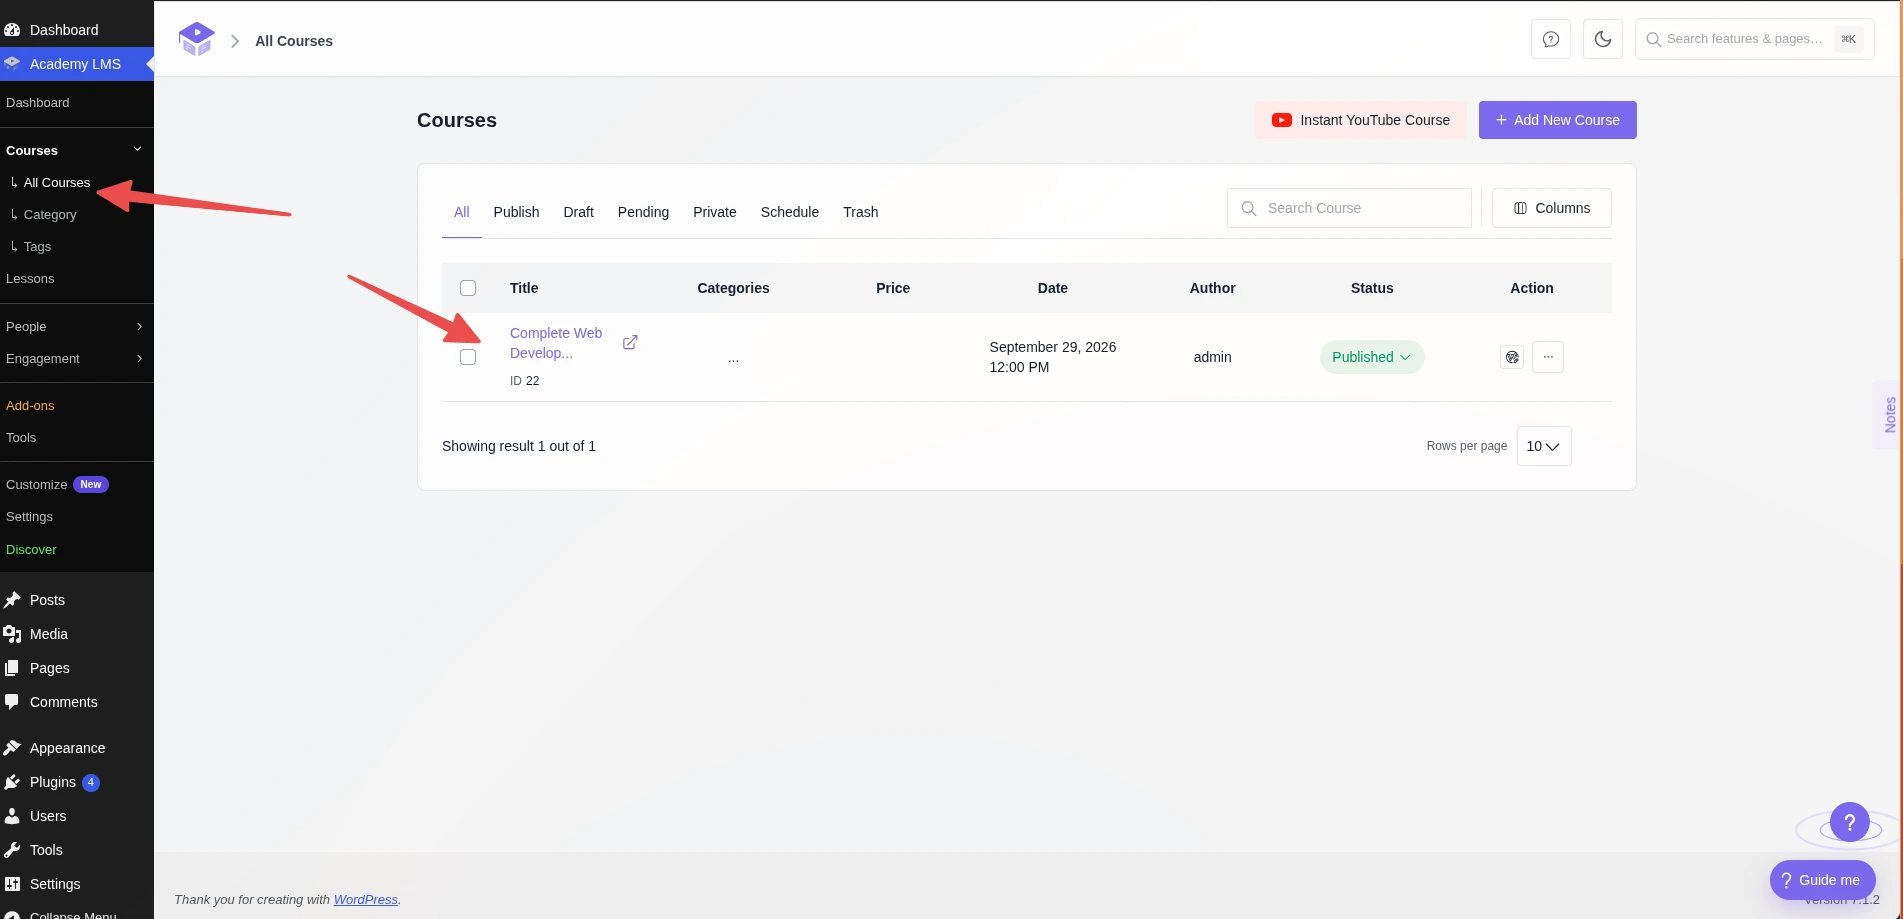Switch to the Schedule tab

[x=790, y=212]
